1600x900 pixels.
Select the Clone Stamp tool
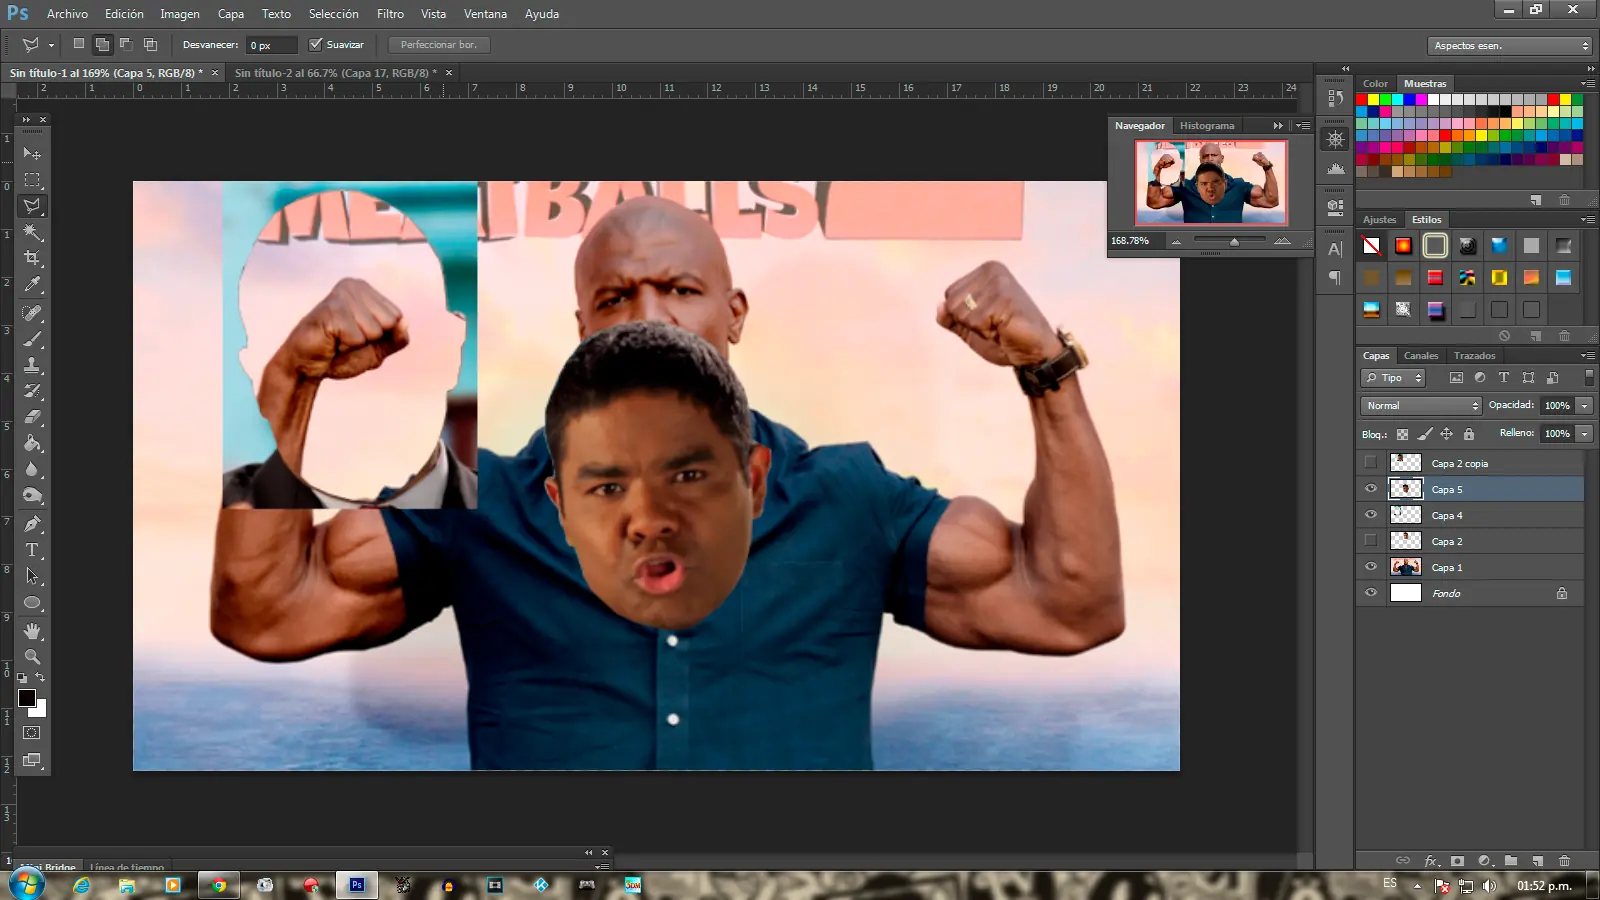point(32,365)
